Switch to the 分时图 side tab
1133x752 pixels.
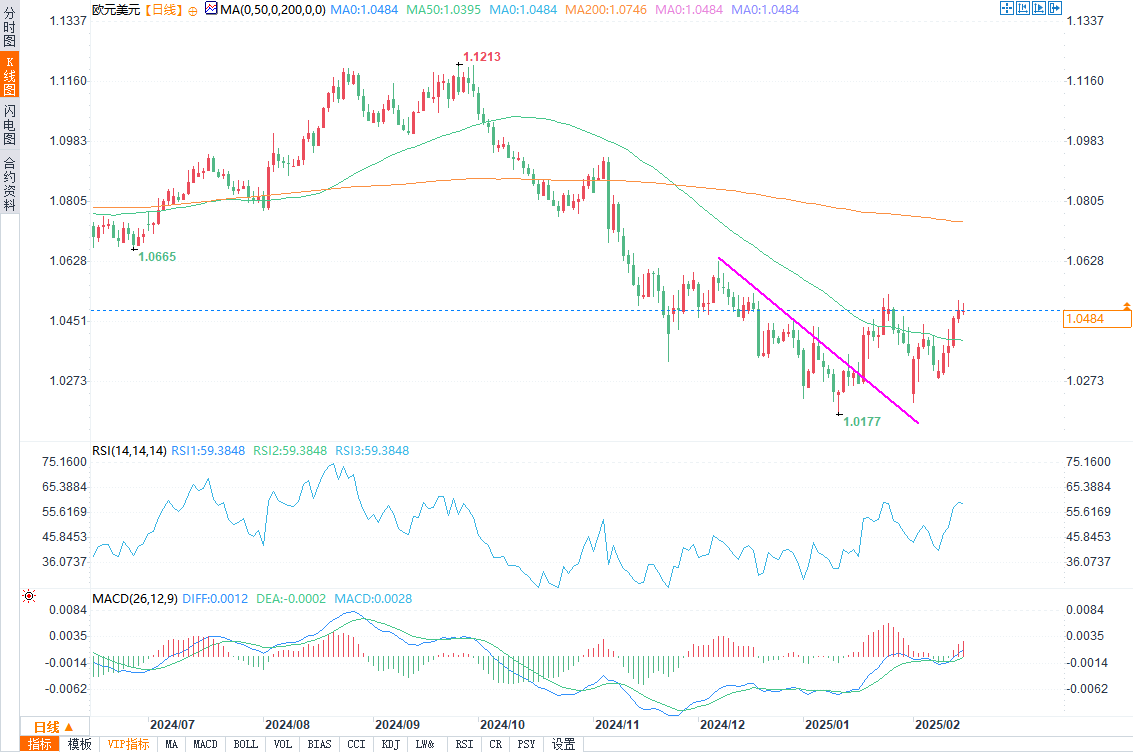[x=9, y=27]
